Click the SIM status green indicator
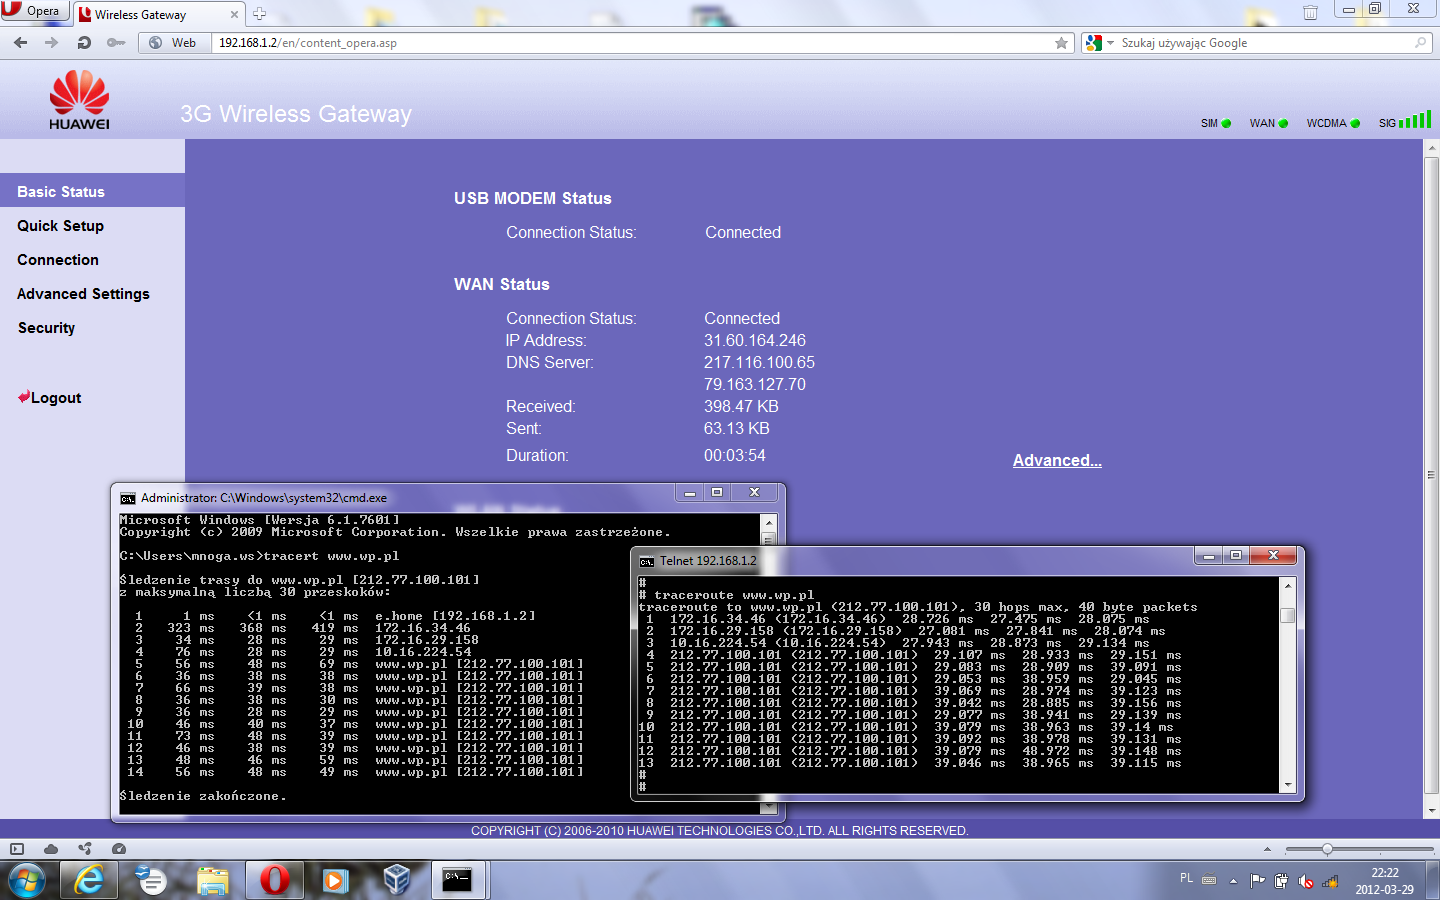Screen dimensions: 1440x900 1226,124
